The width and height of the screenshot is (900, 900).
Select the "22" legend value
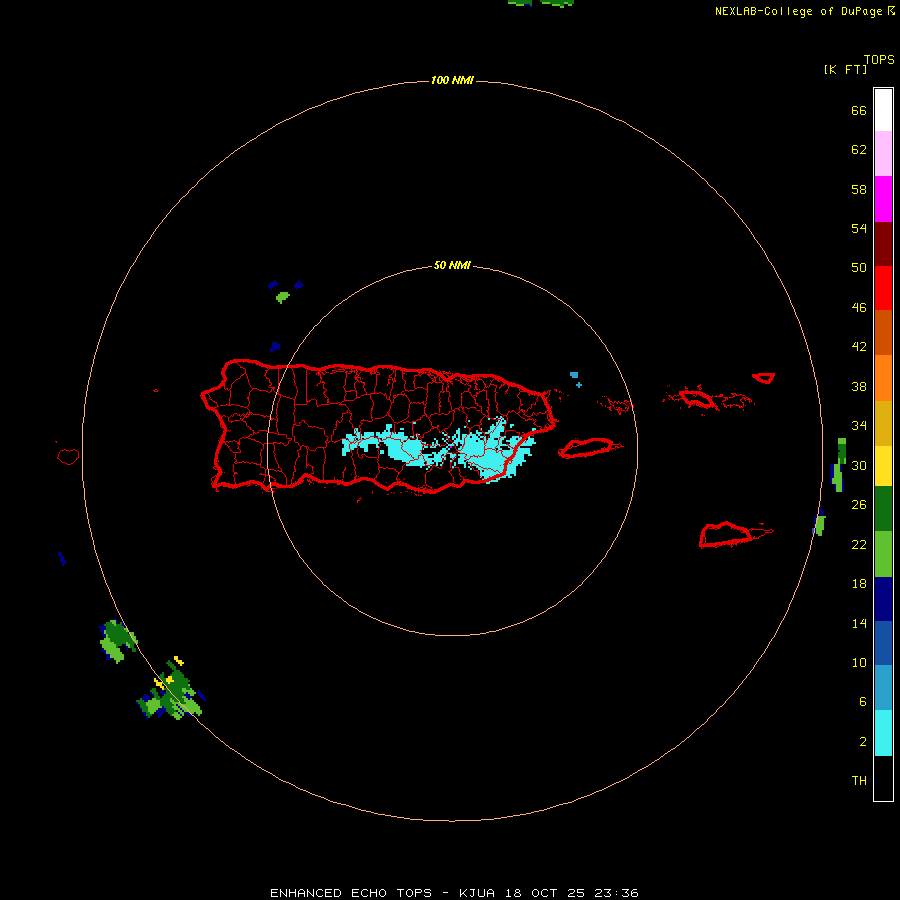pyautogui.click(x=859, y=544)
